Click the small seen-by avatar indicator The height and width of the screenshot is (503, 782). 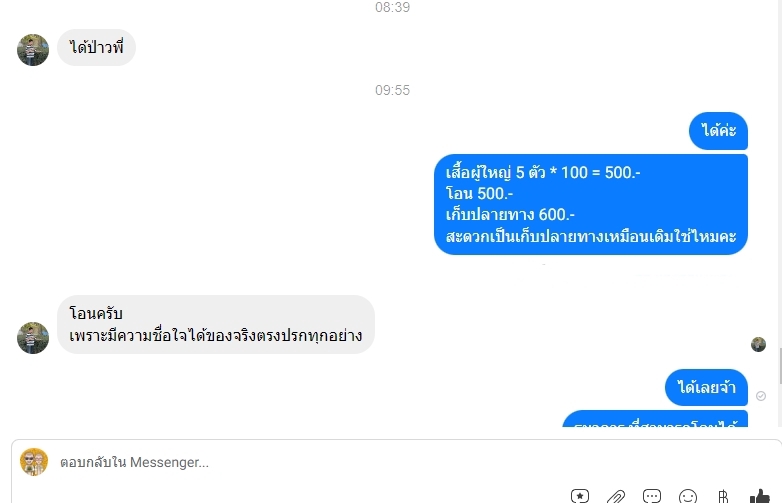coord(759,344)
